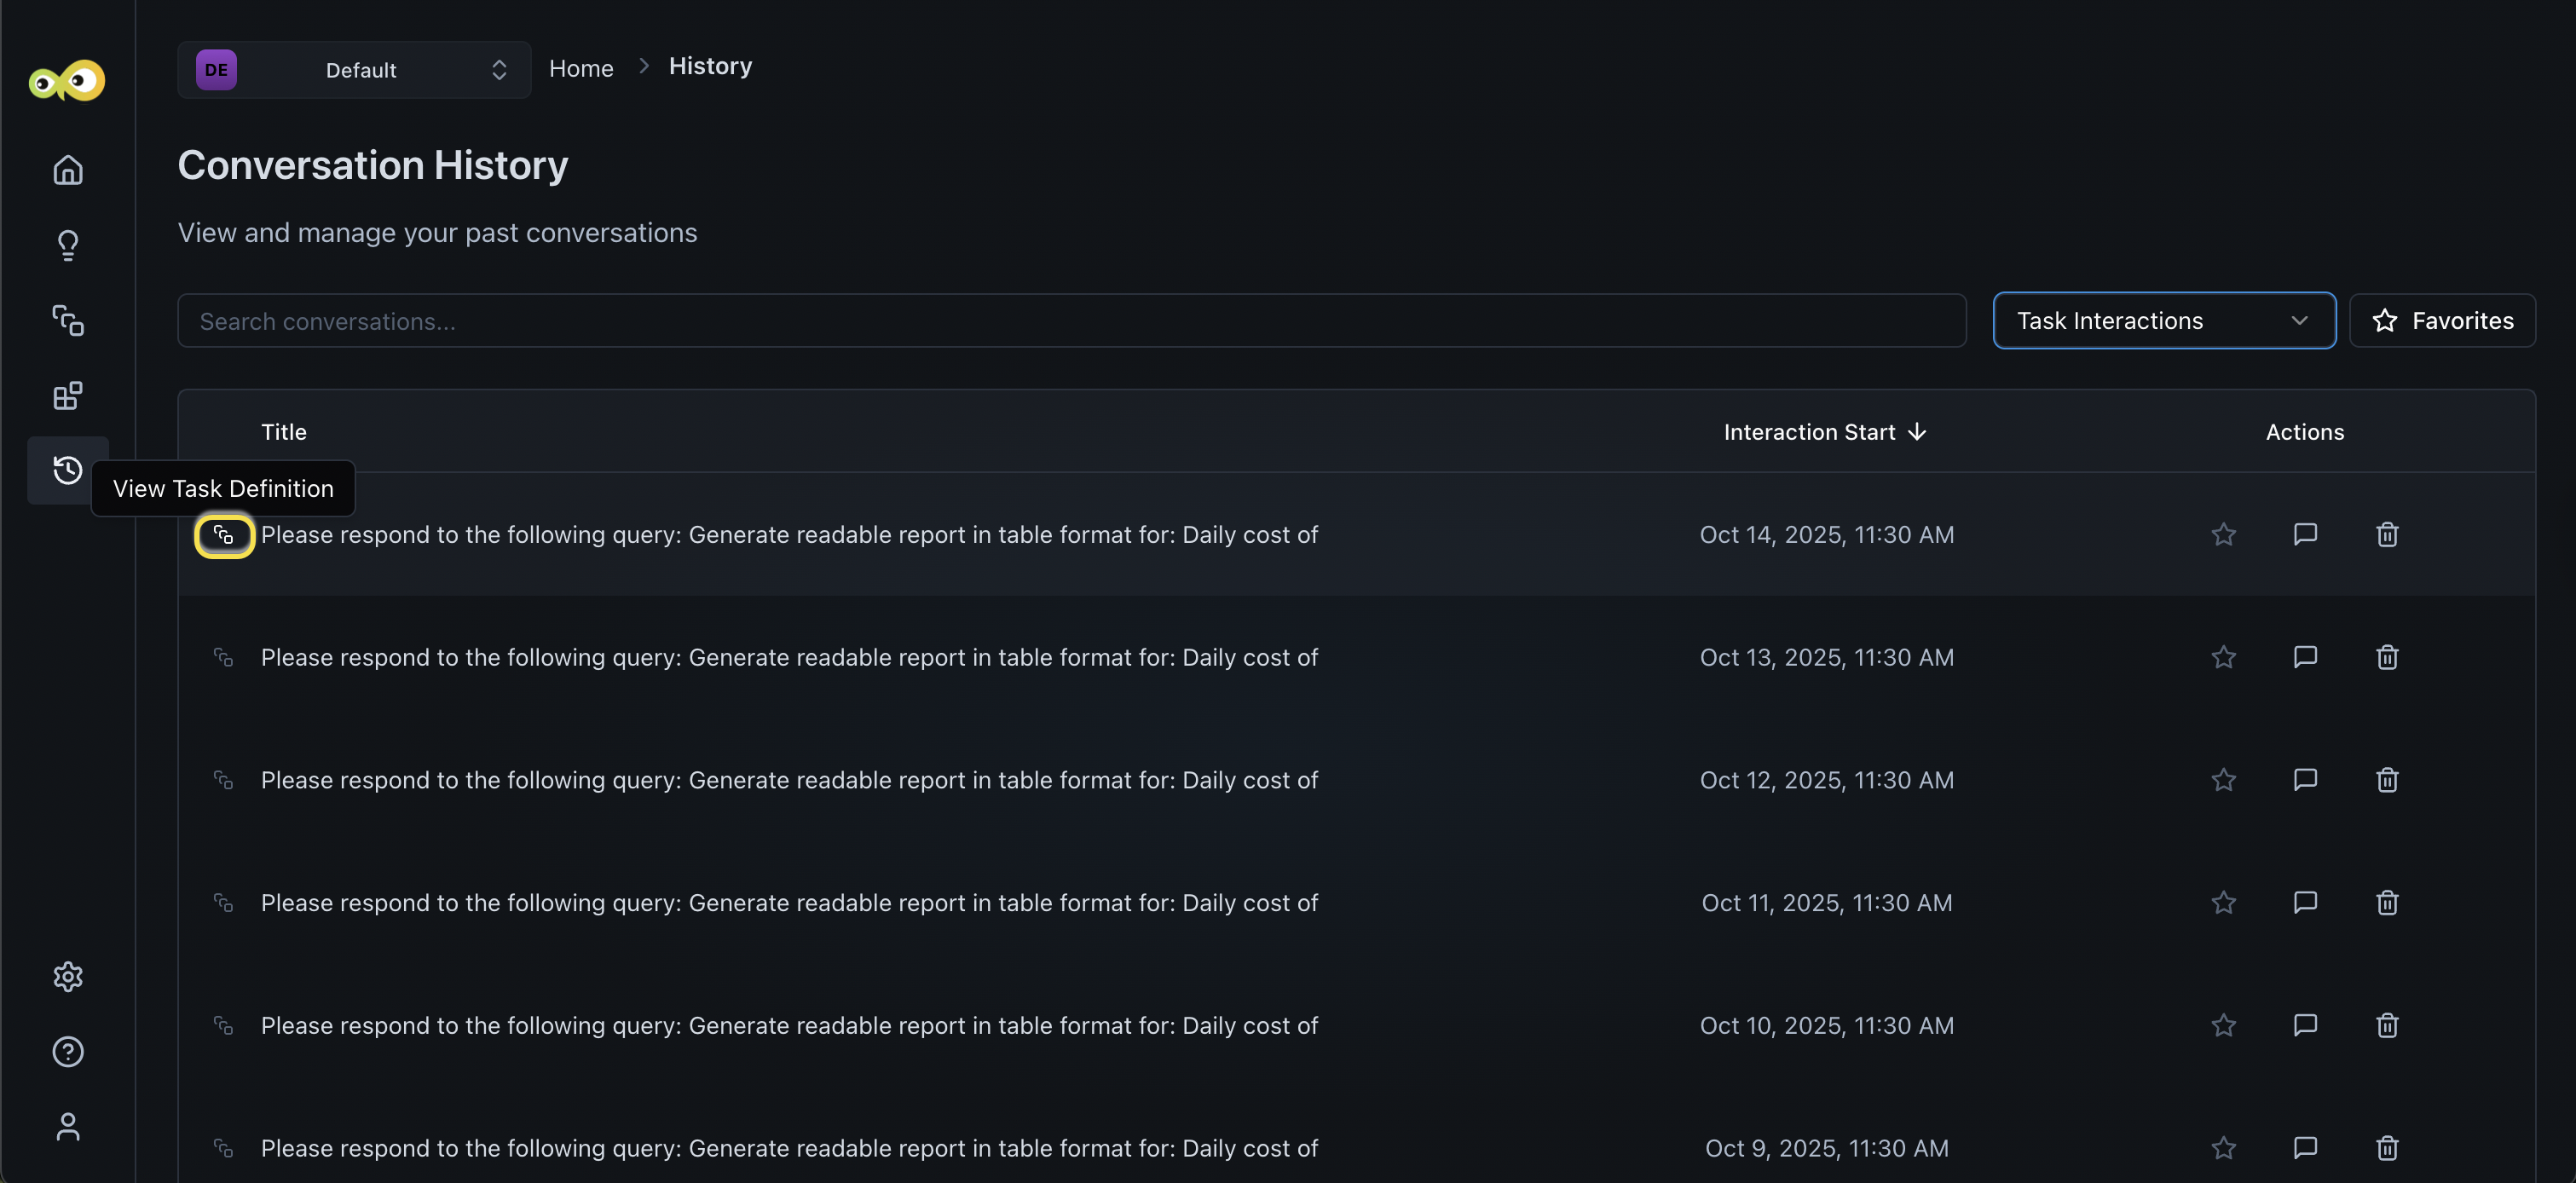Screen dimensions: 2576x1183
Task: Open the Help question mark icon
Action: [x=68, y=1052]
